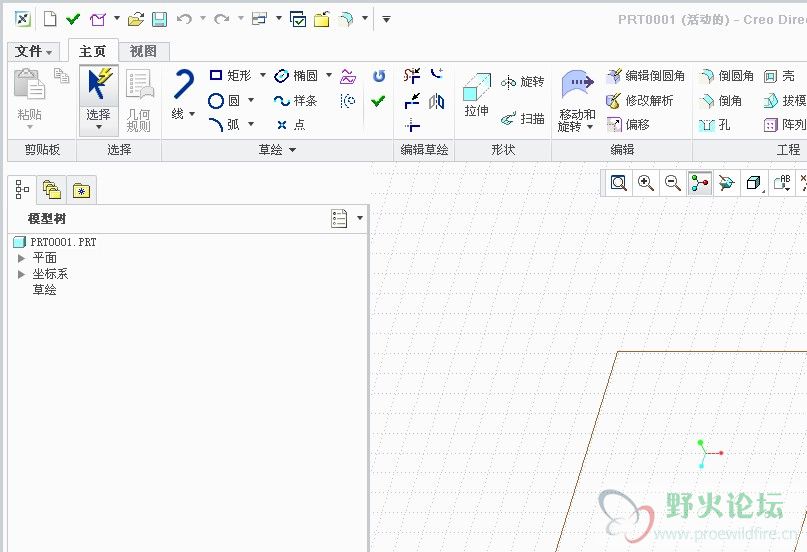Click the Copy icon in 剪贴板 group

(62, 76)
